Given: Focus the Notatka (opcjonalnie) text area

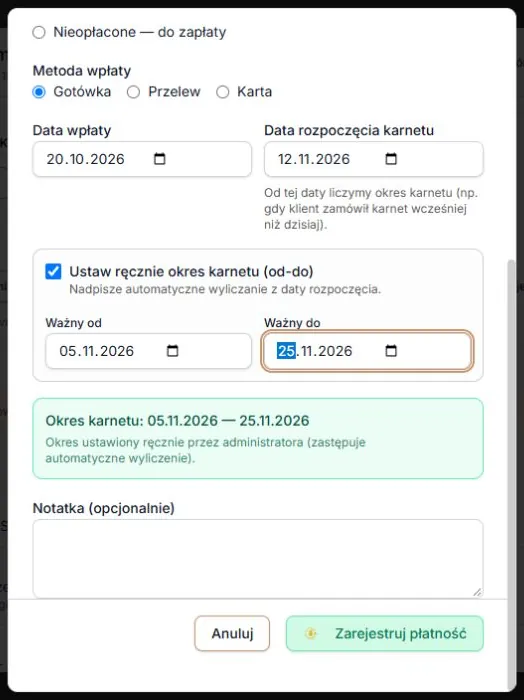Looking at the screenshot, I should pyautogui.click(x=258, y=558).
